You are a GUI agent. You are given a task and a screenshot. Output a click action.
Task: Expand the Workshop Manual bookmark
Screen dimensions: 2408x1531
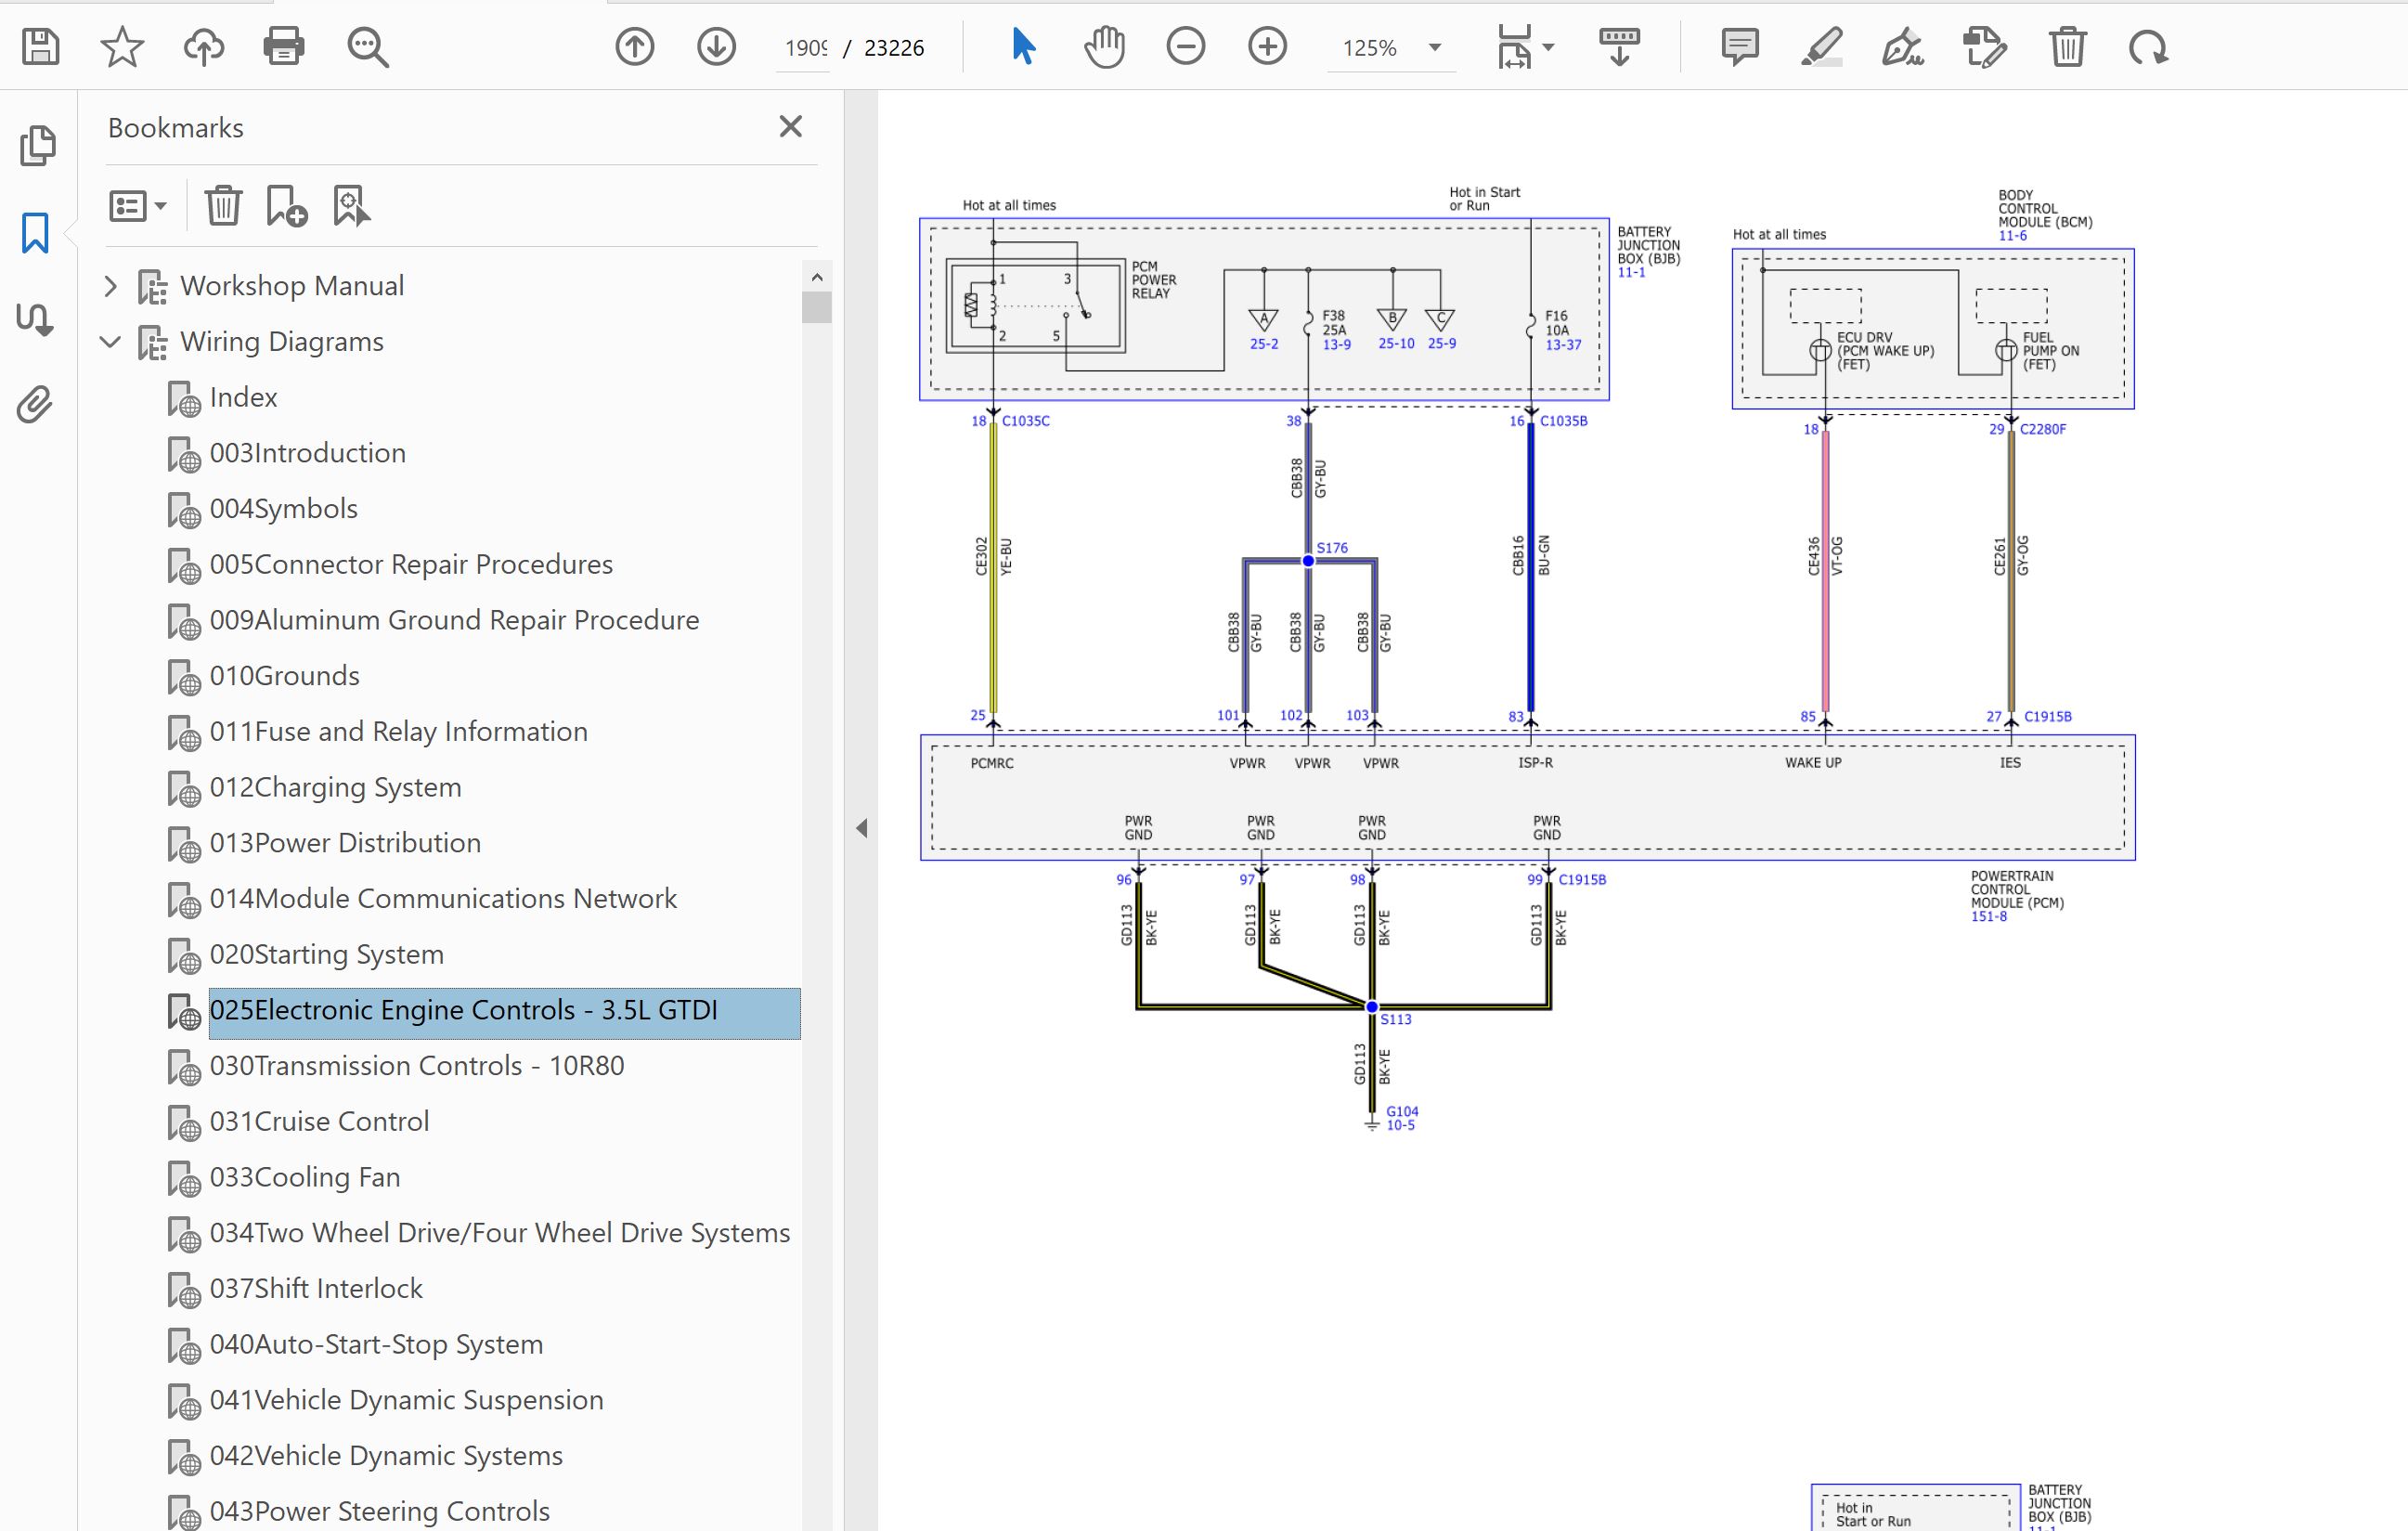pyautogui.click(x=111, y=287)
